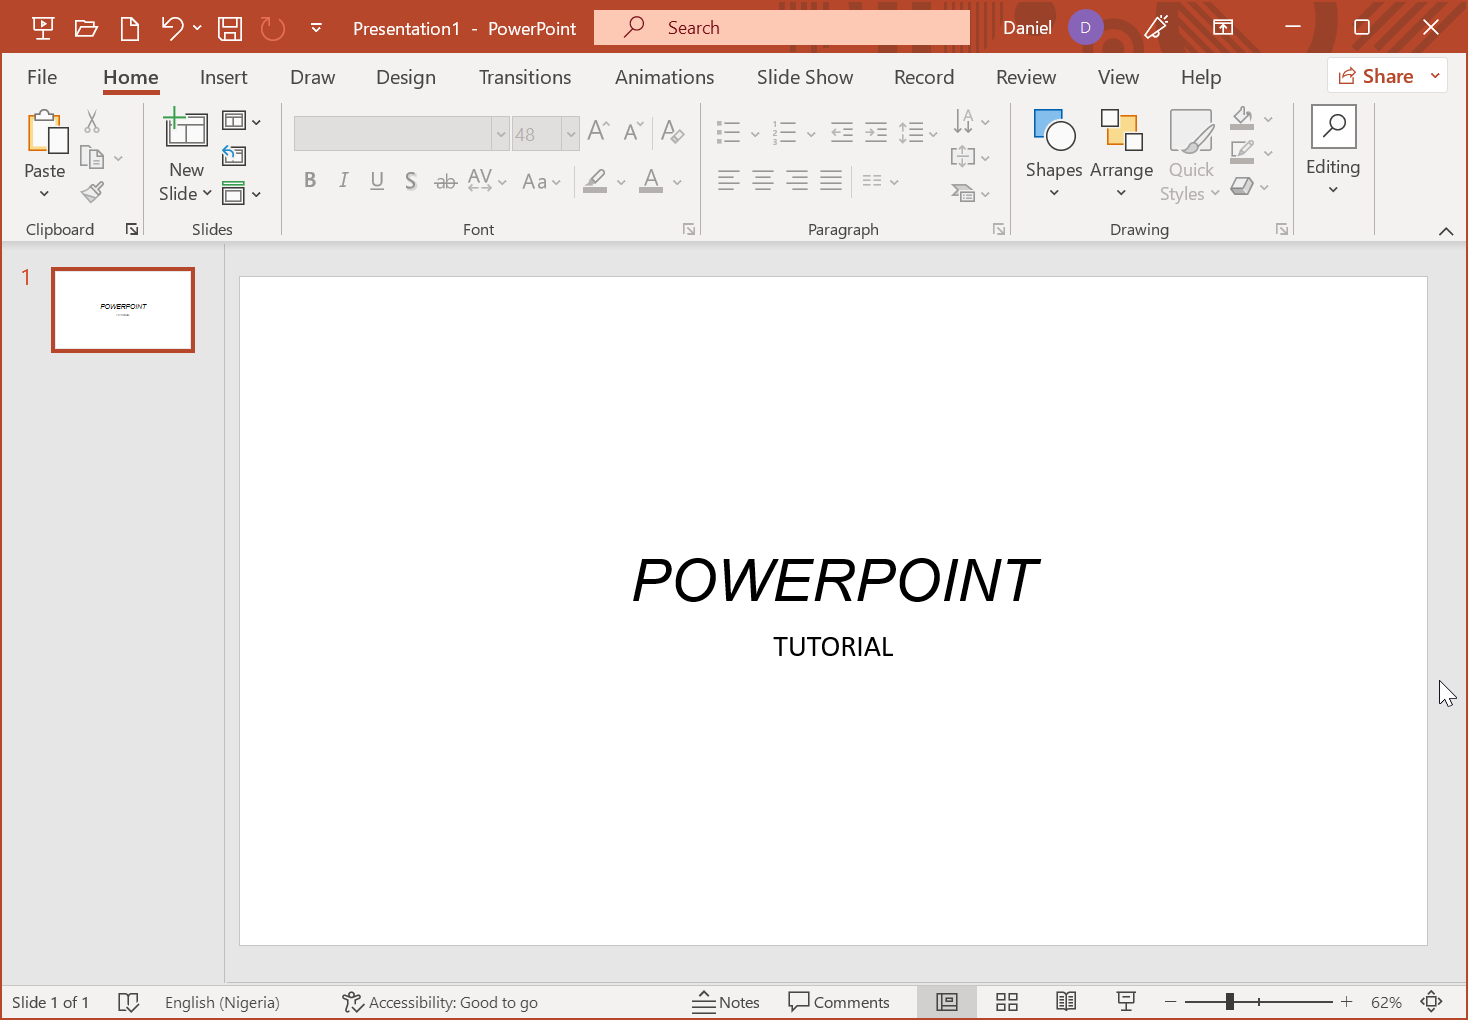Image resolution: width=1468 pixels, height=1020 pixels.
Task: Switch to Reading View
Action: click(1066, 1002)
